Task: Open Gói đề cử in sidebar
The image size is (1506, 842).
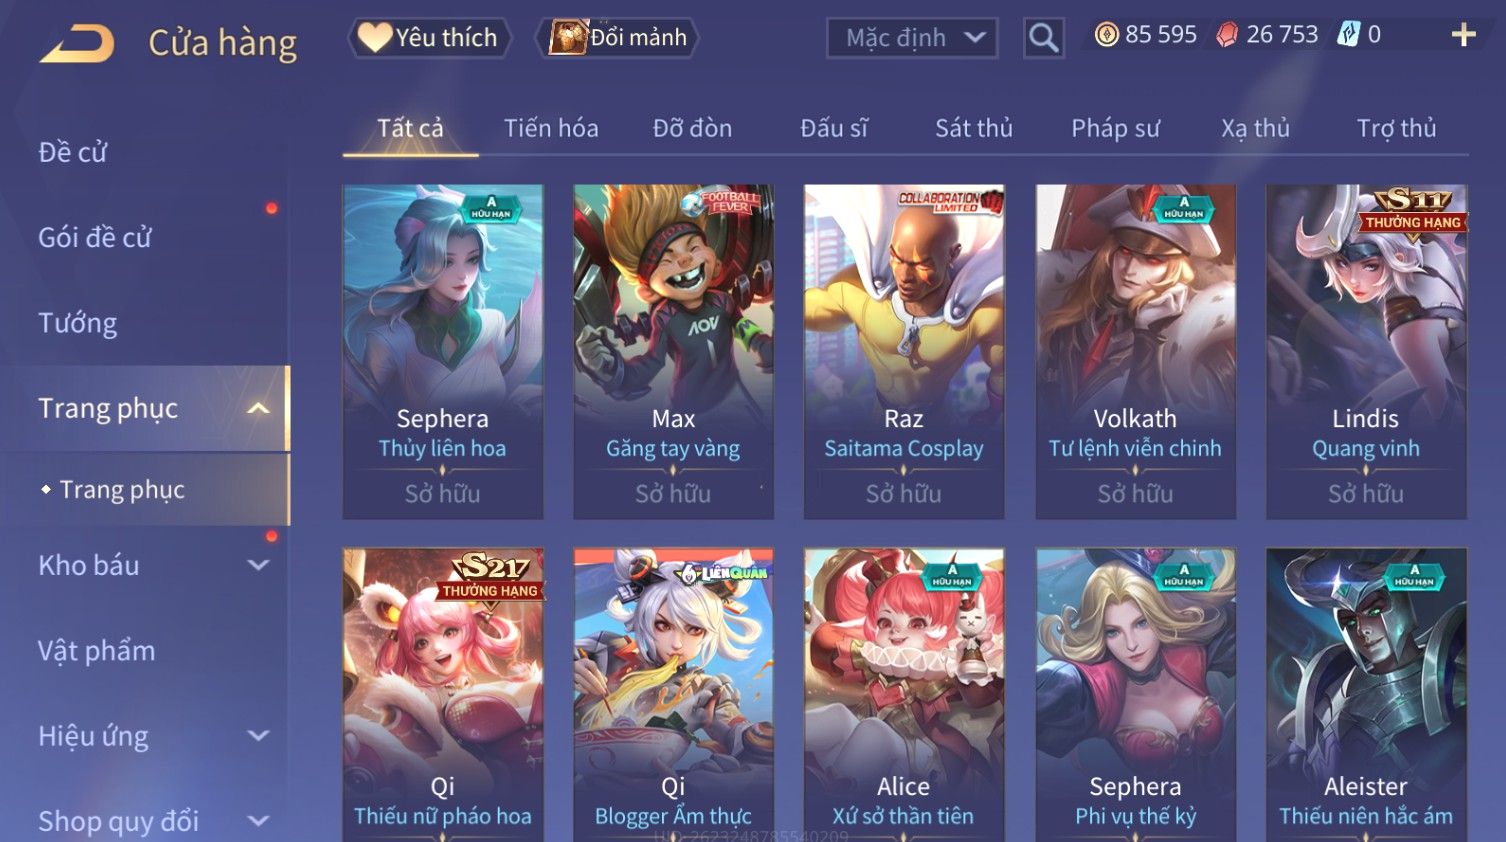Action: (95, 238)
